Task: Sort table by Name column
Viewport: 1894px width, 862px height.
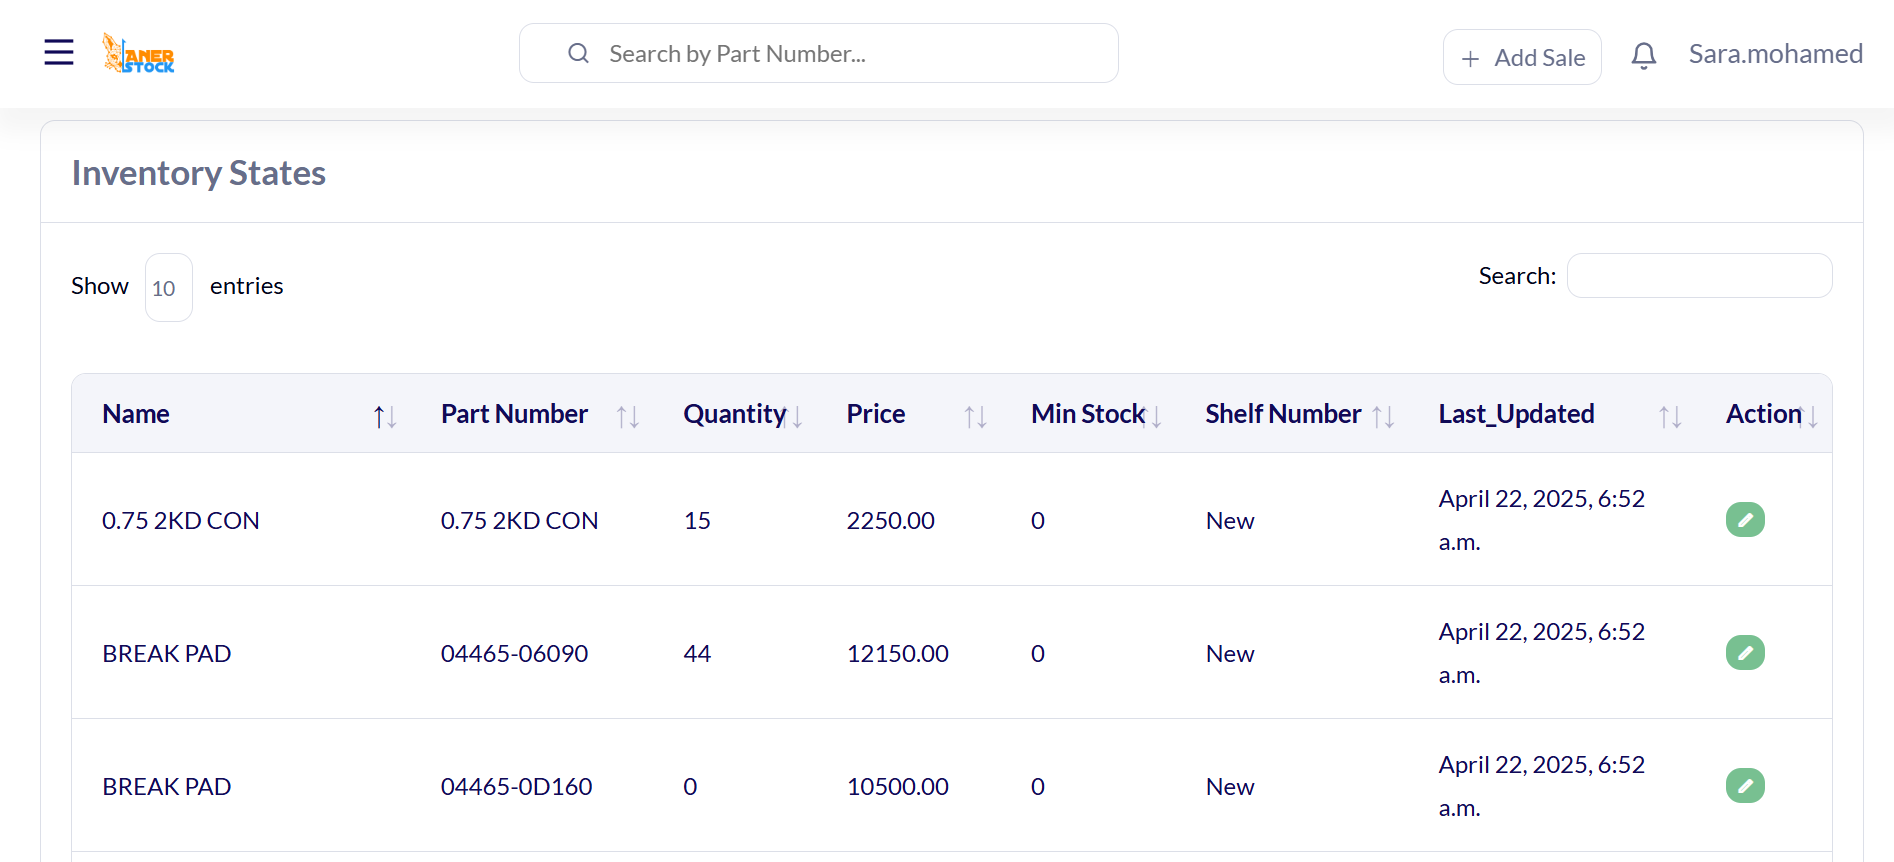Action: click(136, 414)
